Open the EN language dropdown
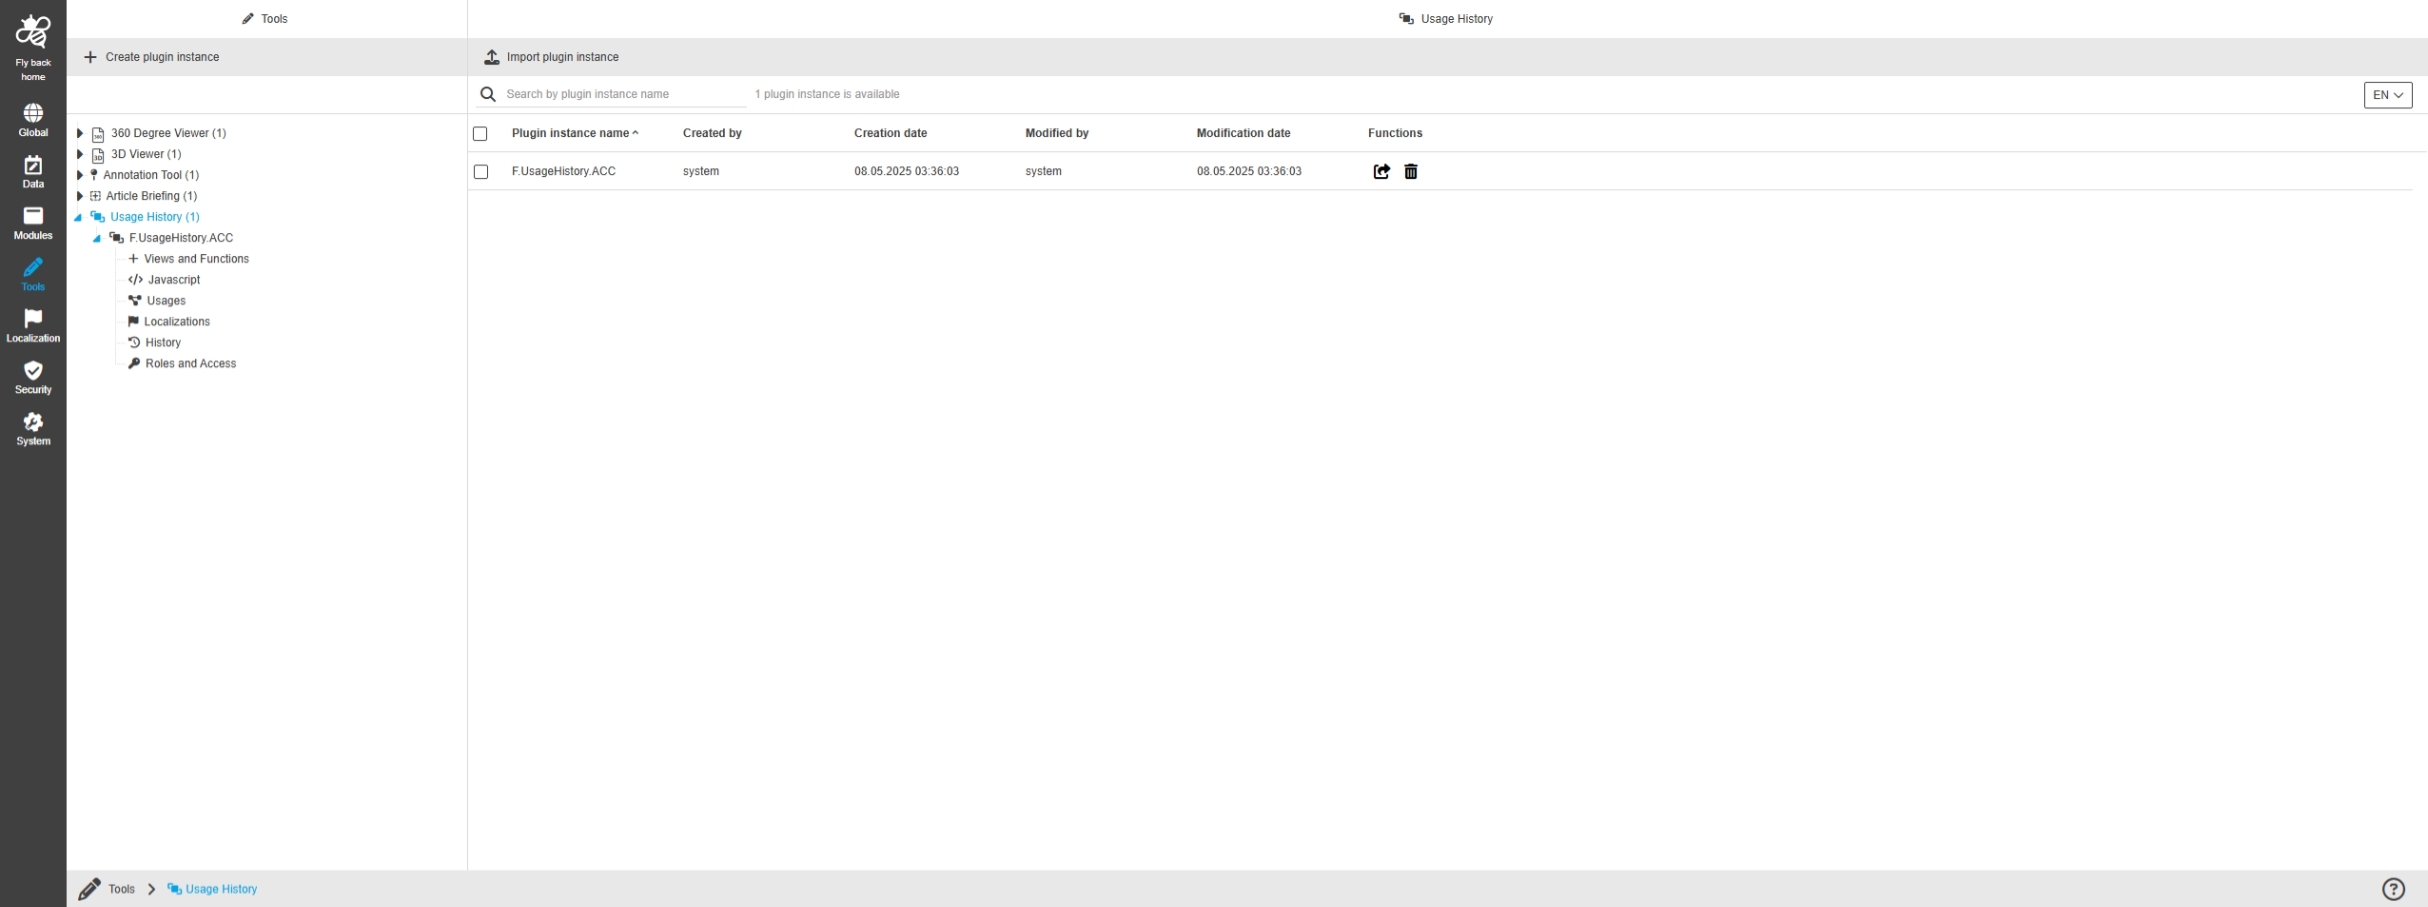 (x=2388, y=95)
